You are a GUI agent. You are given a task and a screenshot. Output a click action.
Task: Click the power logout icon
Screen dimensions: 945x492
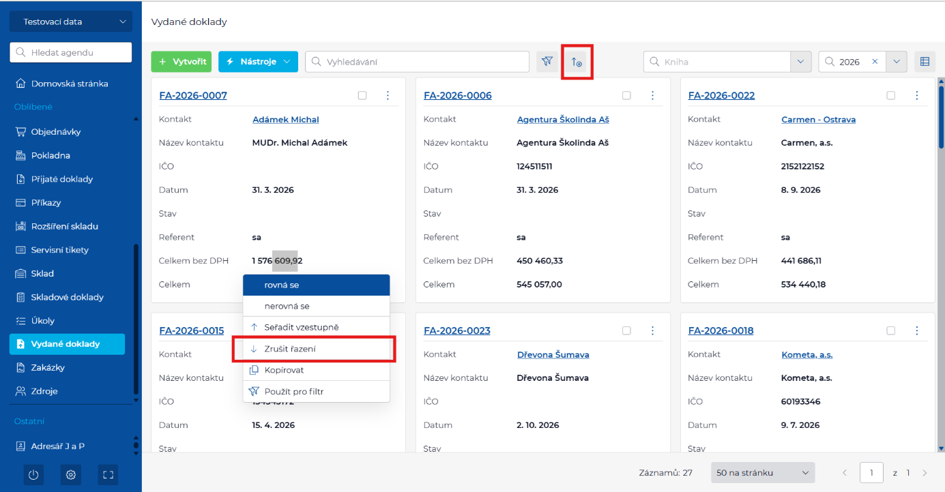pyautogui.click(x=33, y=475)
